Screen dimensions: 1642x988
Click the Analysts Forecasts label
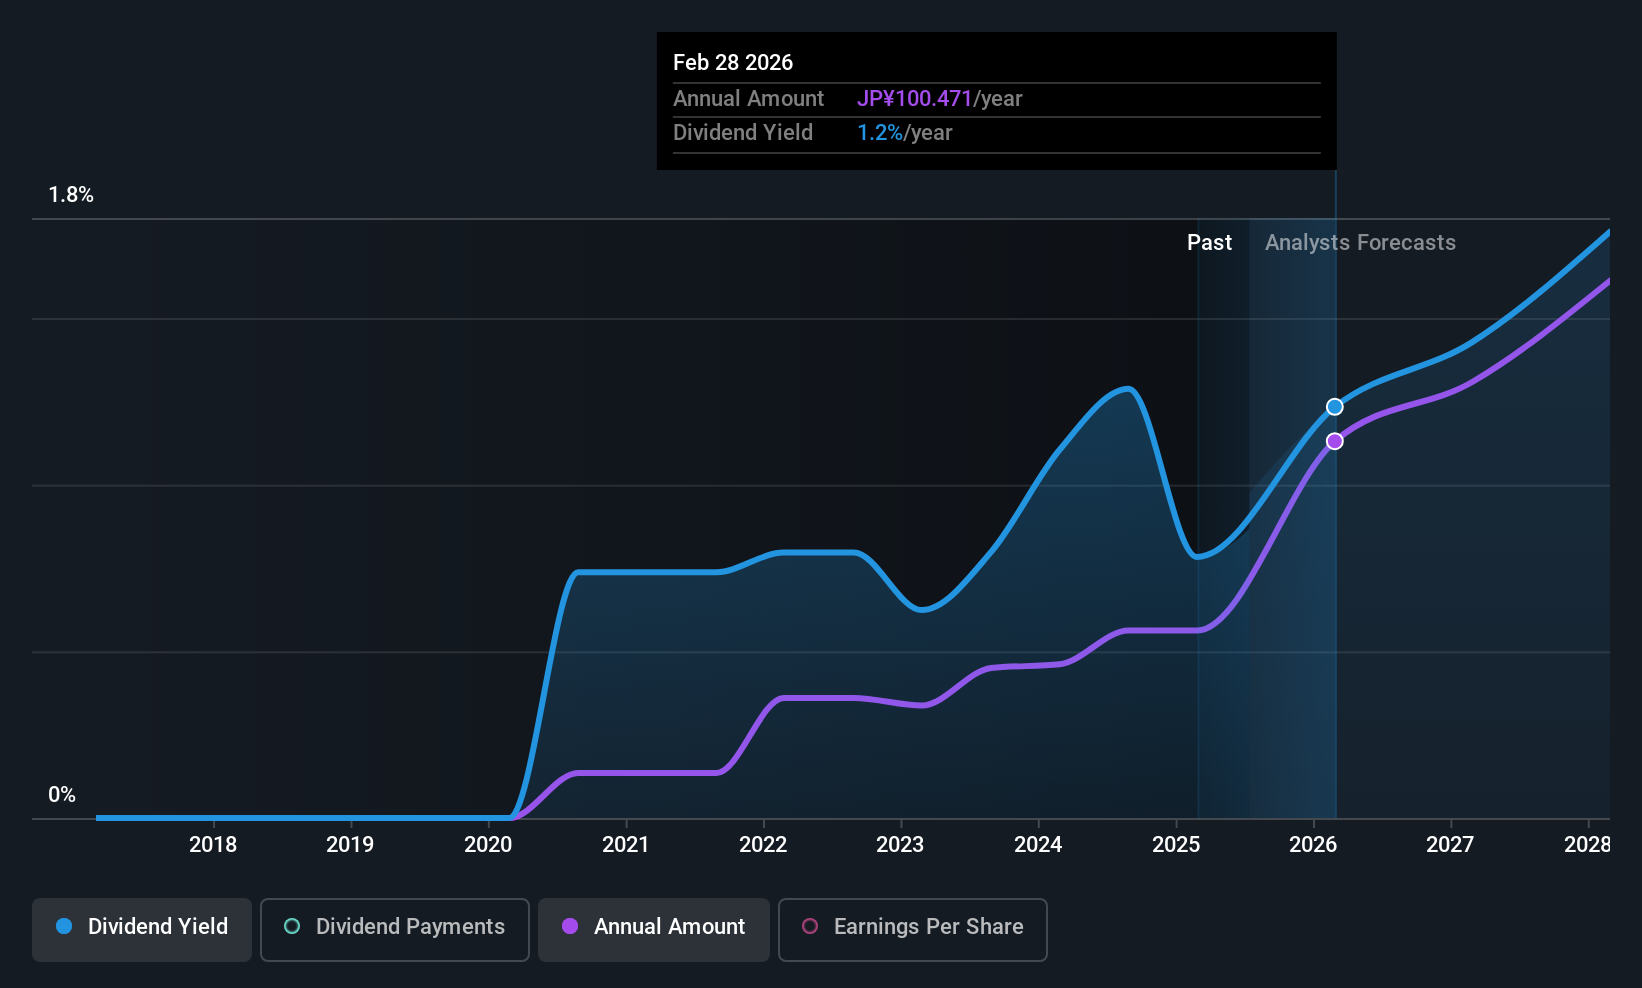pyautogui.click(x=1360, y=243)
